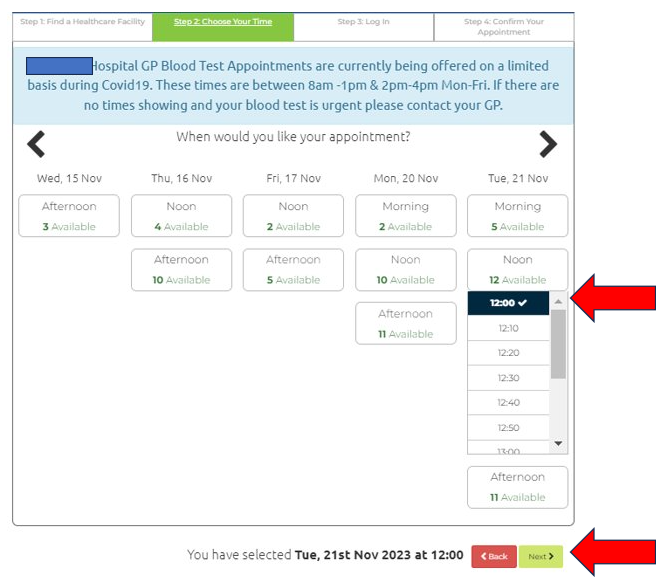
Task: Show Friday 17 Nov Afternoon times
Action: point(293,269)
